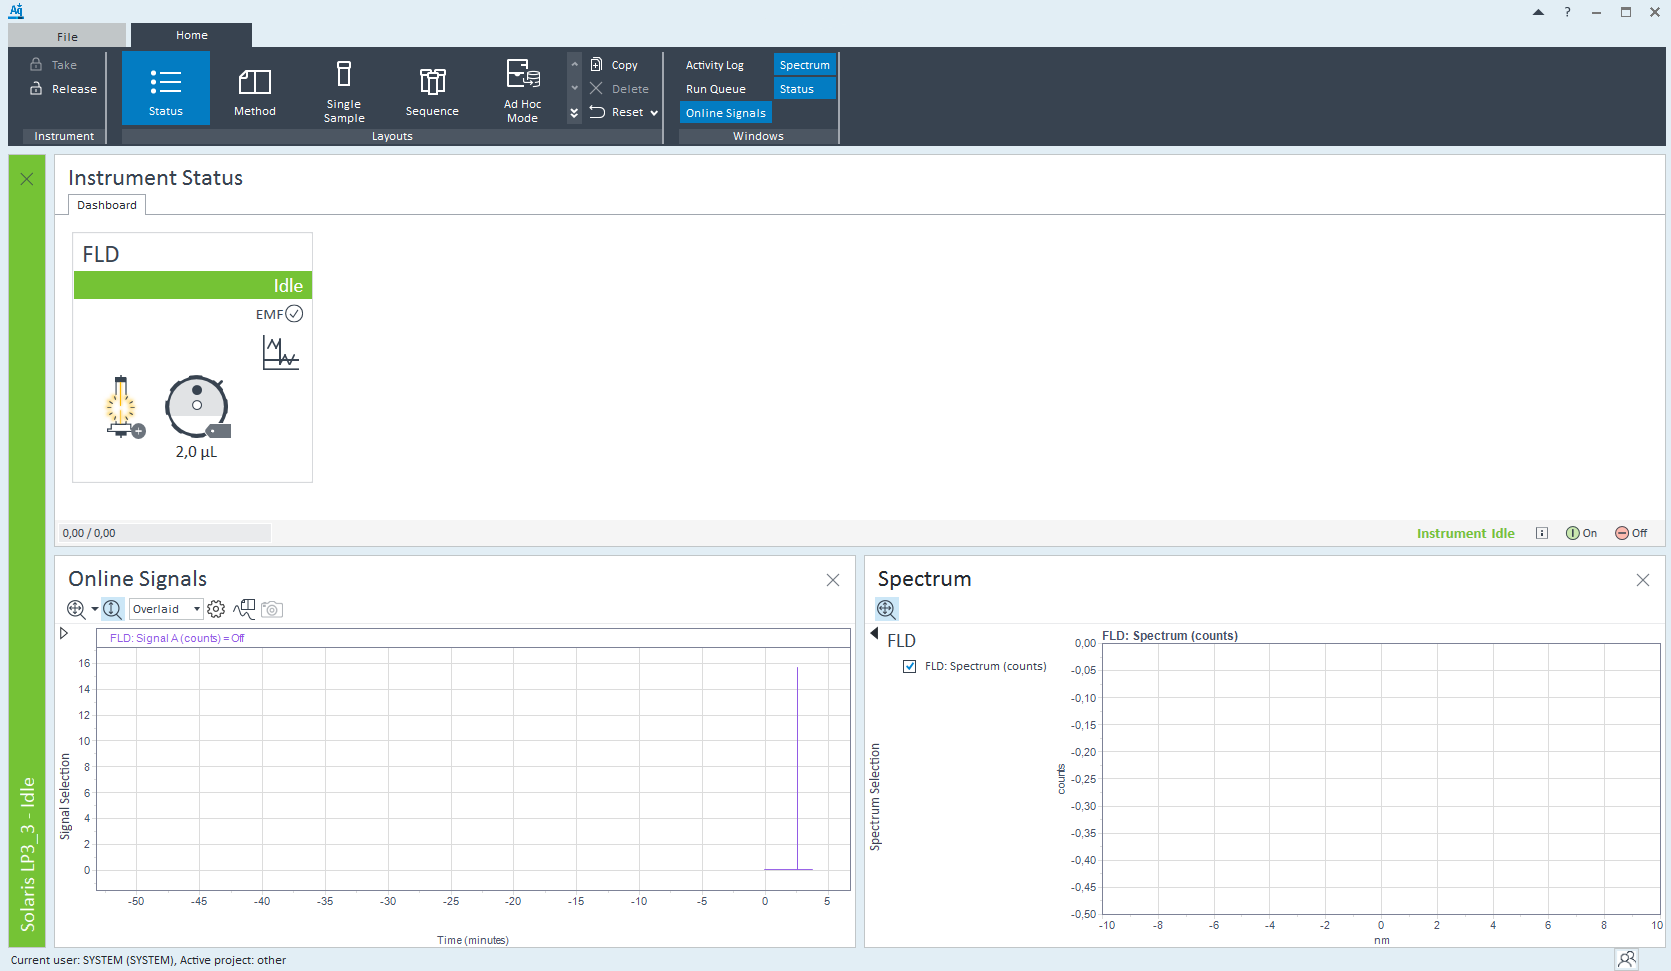Click the signal-to-report icon in Online Signals
Image resolution: width=1671 pixels, height=971 pixels.
tap(244, 609)
